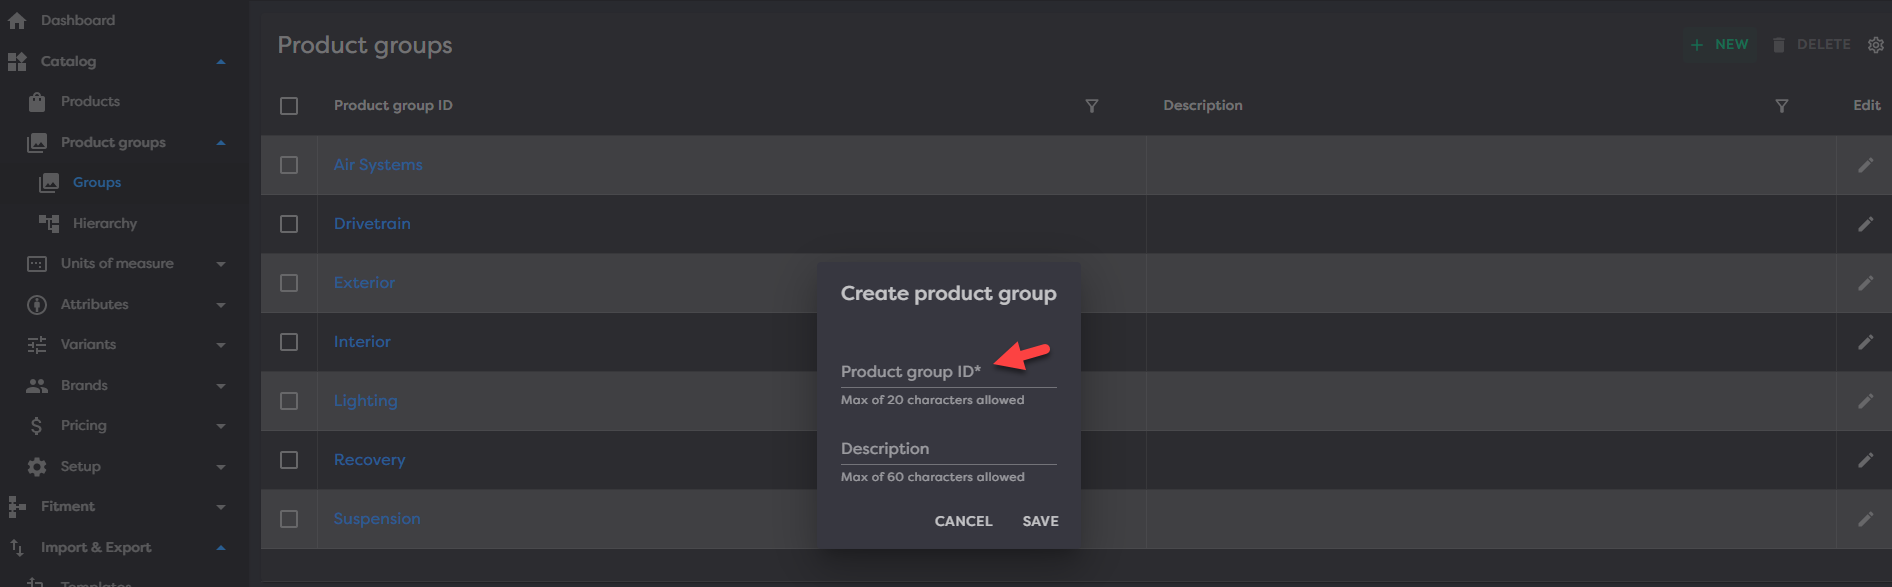Click the filter icon in Product group ID column
This screenshot has height=587, width=1892.
click(x=1091, y=106)
